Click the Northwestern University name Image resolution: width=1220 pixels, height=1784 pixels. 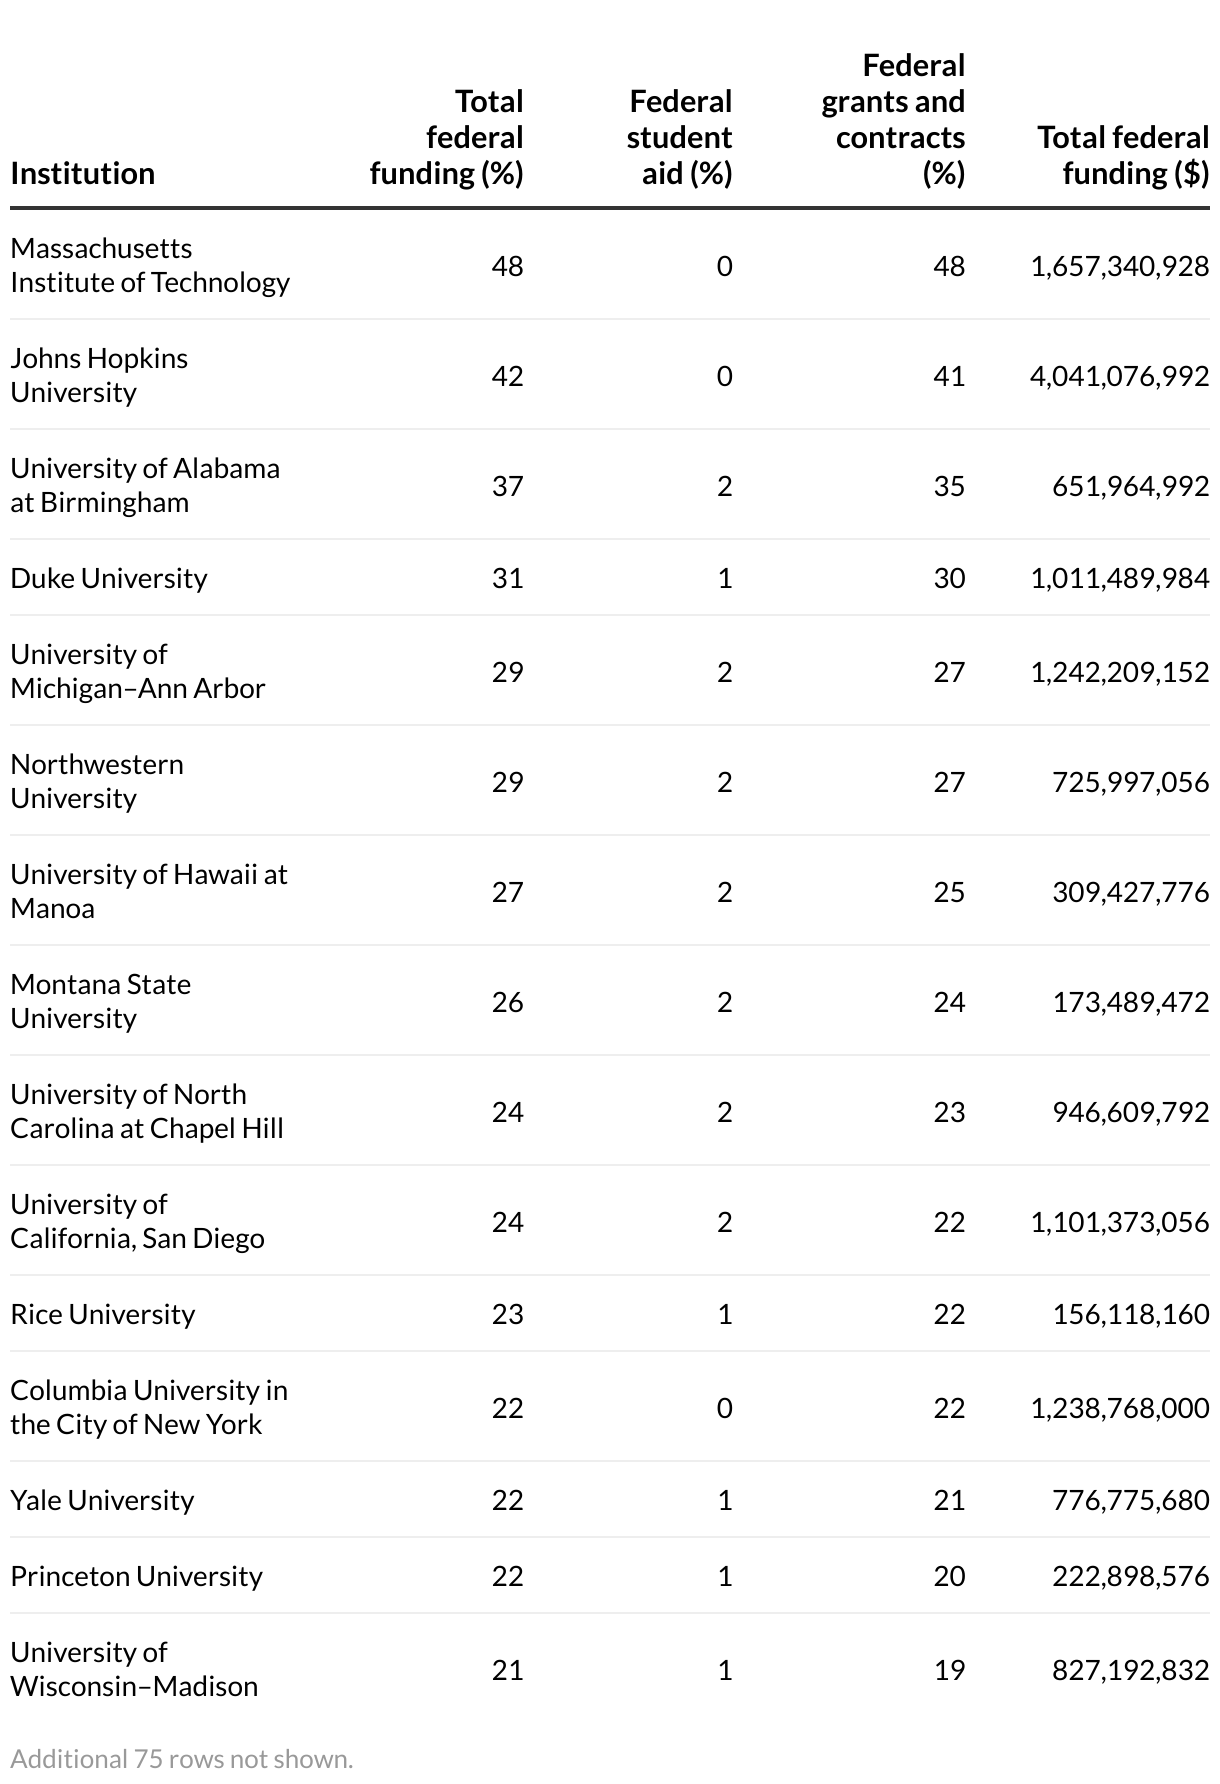click(97, 781)
